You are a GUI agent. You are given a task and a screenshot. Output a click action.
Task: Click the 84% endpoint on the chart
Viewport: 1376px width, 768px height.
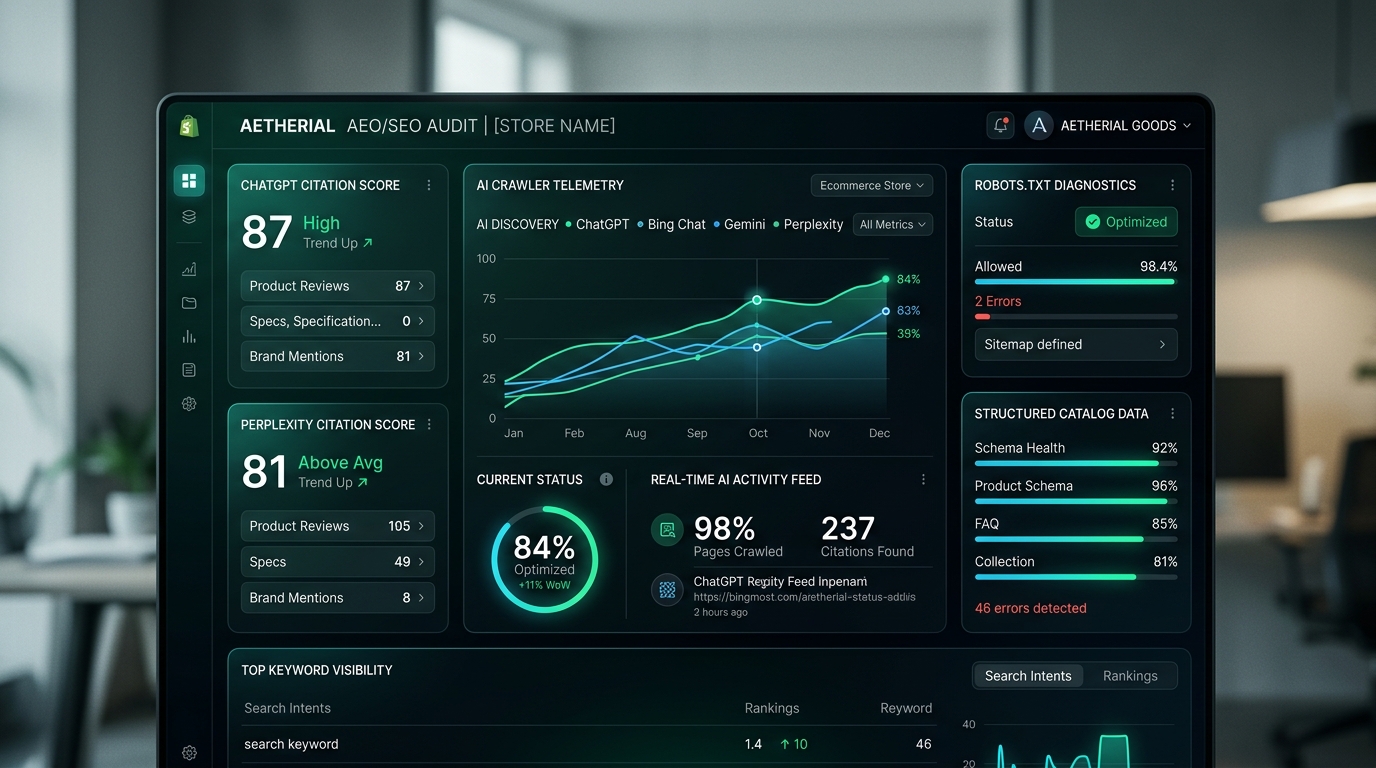tap(886, 279)
